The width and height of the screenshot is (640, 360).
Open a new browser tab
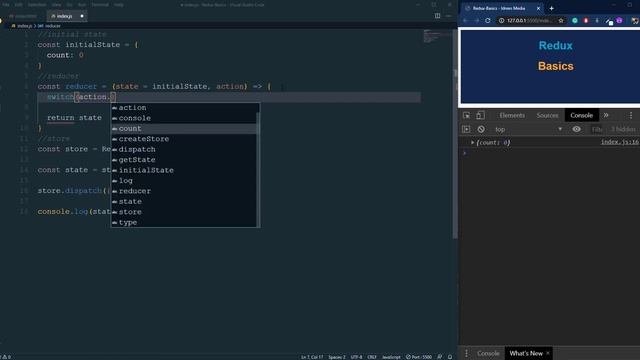click(551, 8)
